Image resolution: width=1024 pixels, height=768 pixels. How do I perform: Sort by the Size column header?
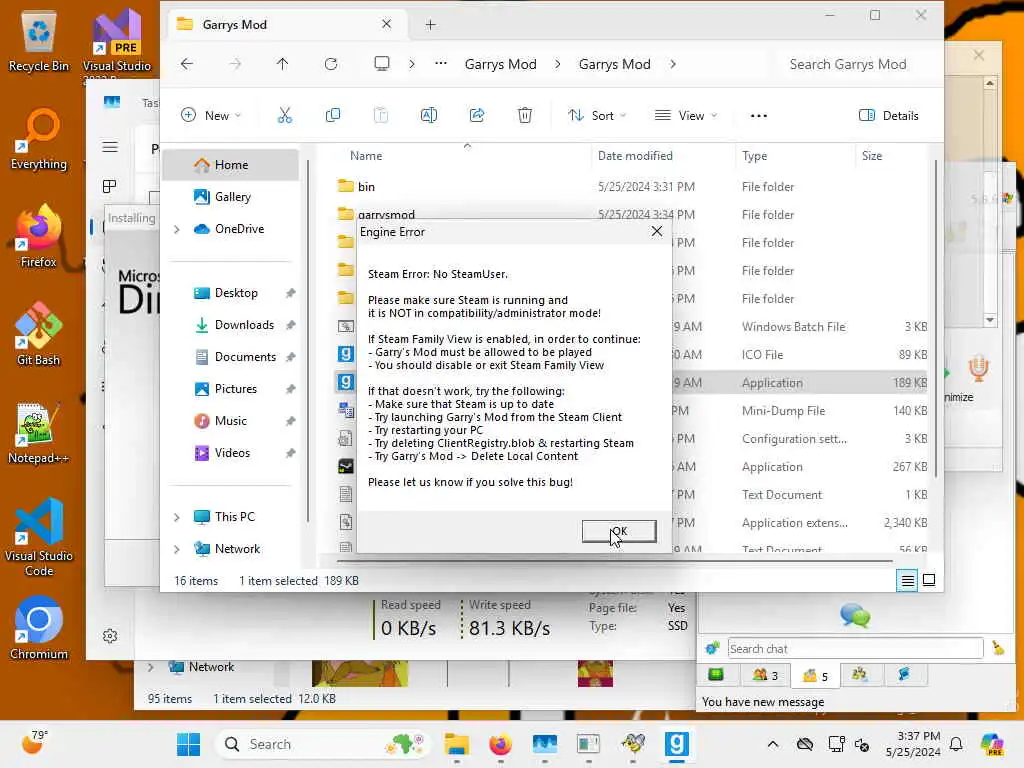[872, 155]
